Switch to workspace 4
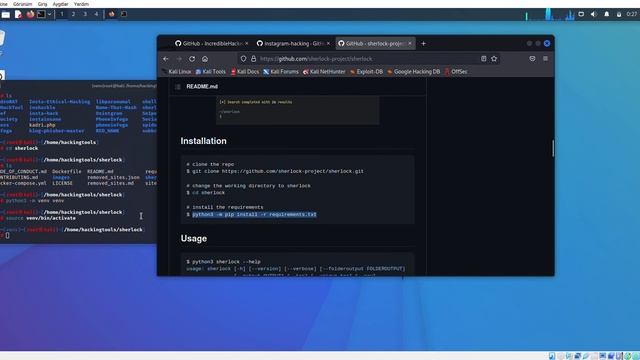 click(96, 14)
